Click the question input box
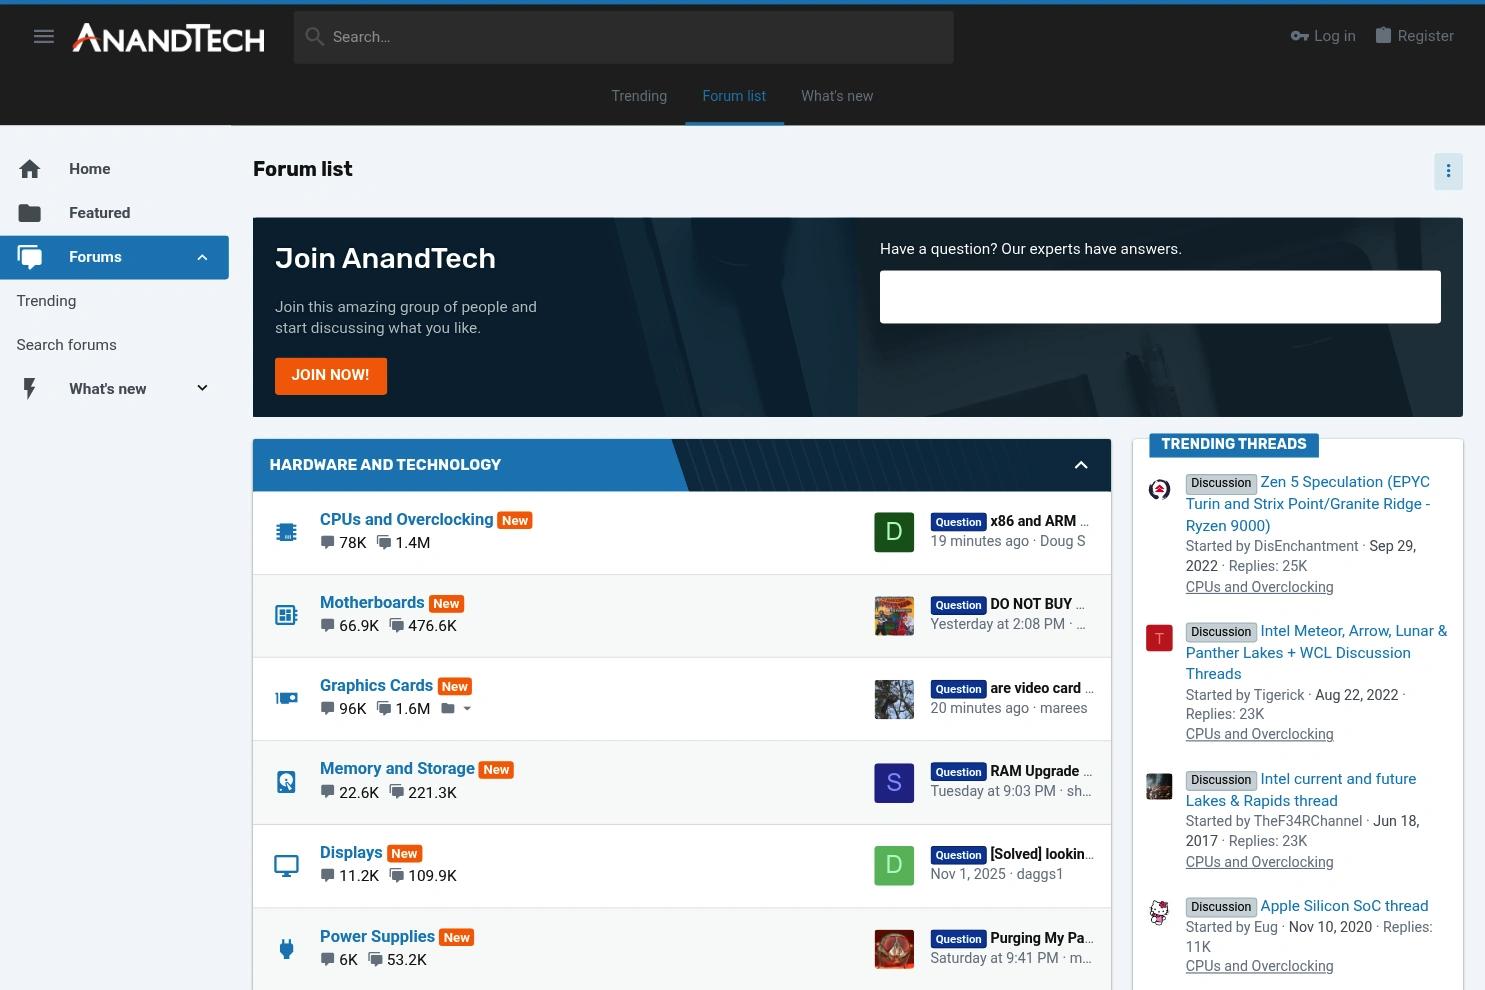Screen dimensions: 1485x990 (x=1160, y=297)
